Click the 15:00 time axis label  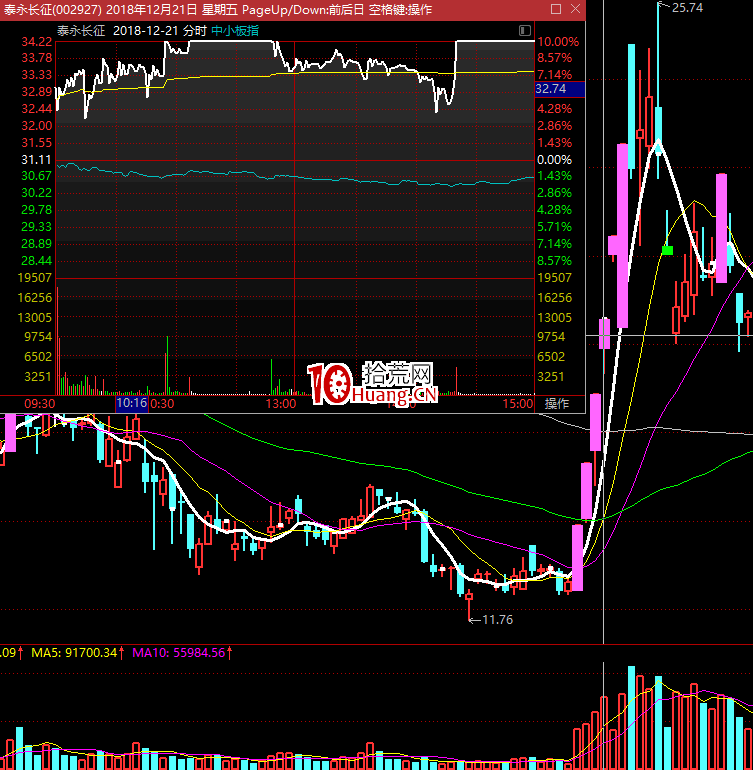tap(518, 404)
